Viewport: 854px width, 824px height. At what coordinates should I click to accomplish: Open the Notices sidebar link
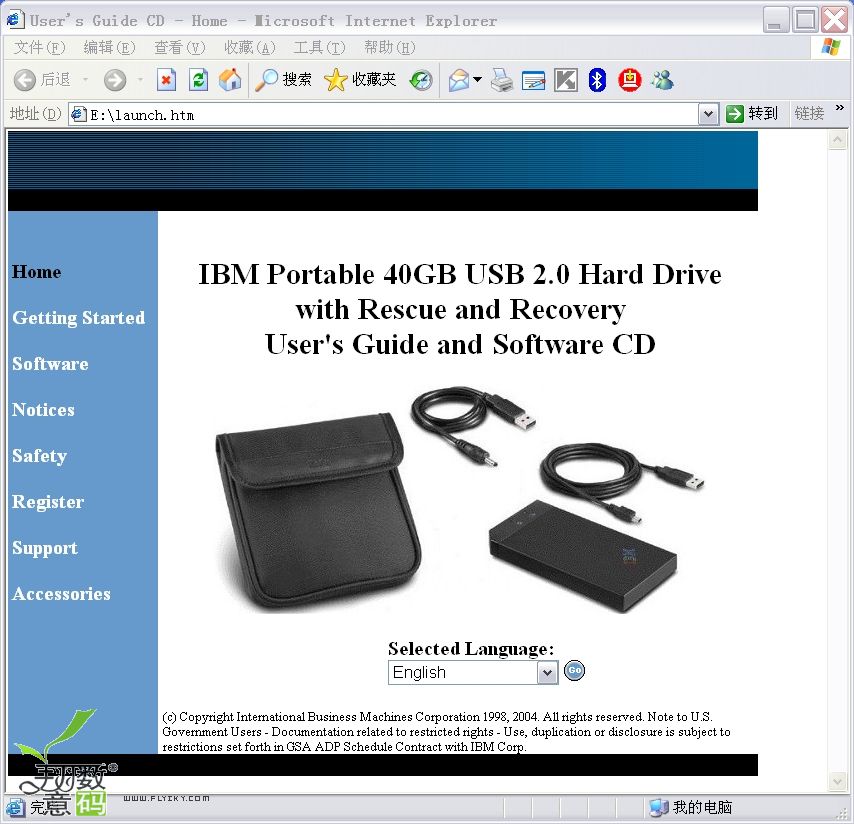pyautogui.click(x=43, y=410)
